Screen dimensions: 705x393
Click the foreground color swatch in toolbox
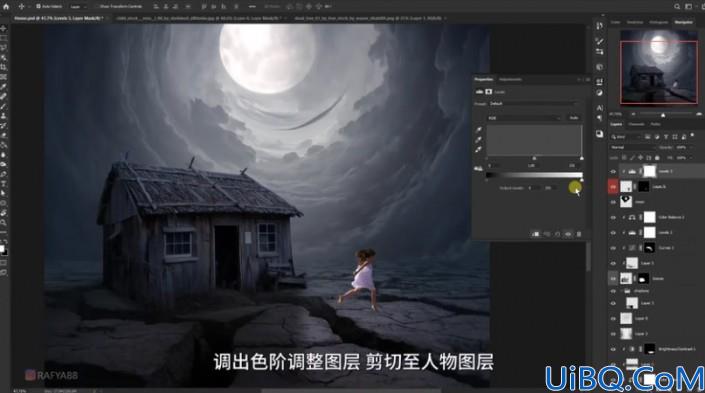[2, 249]
